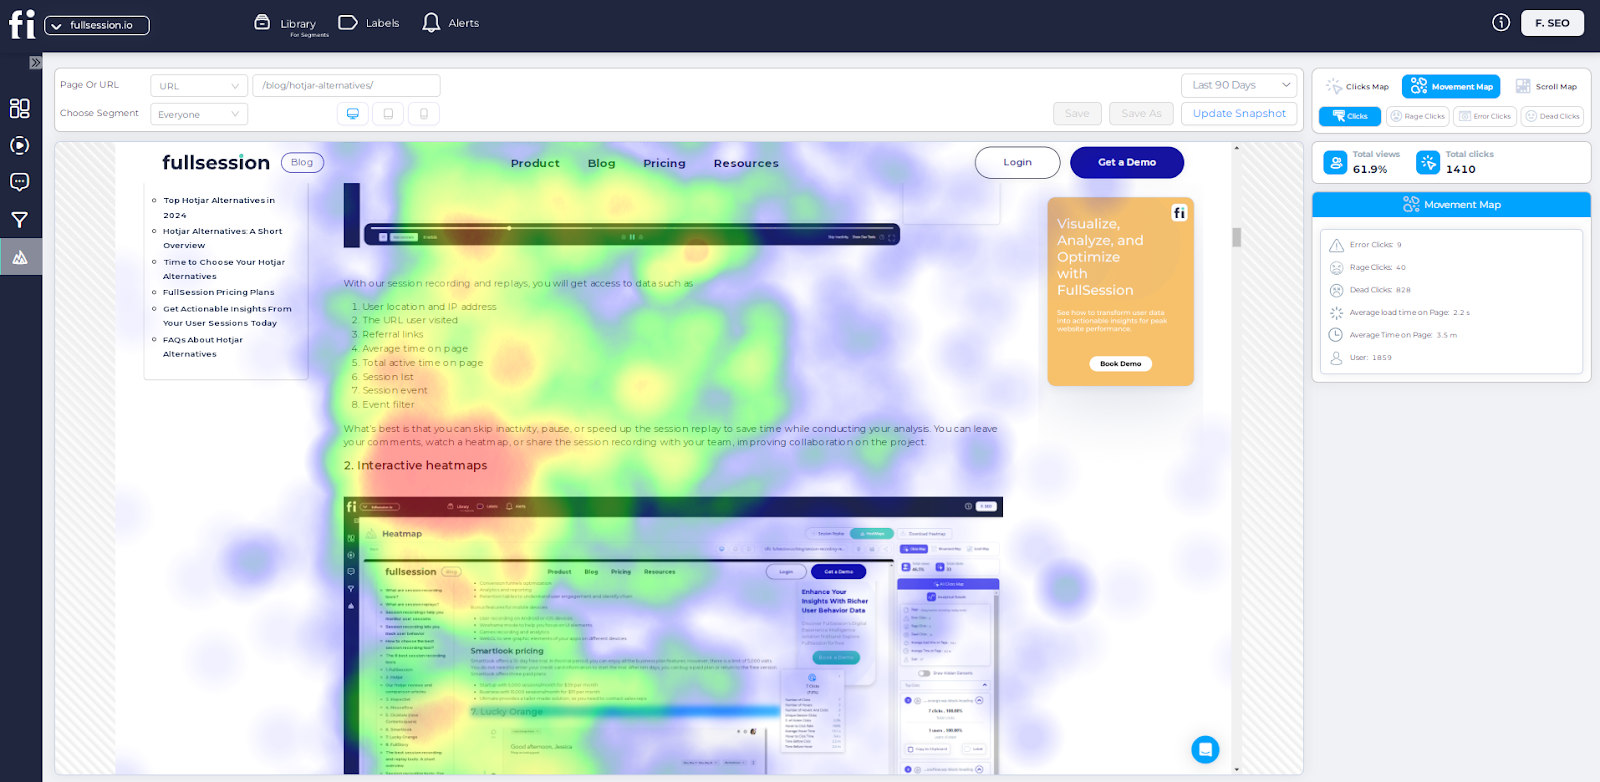Expand the left sidebar with double-chevron icon
Screen dimensions: 1600x782
[x=35, y=62]
